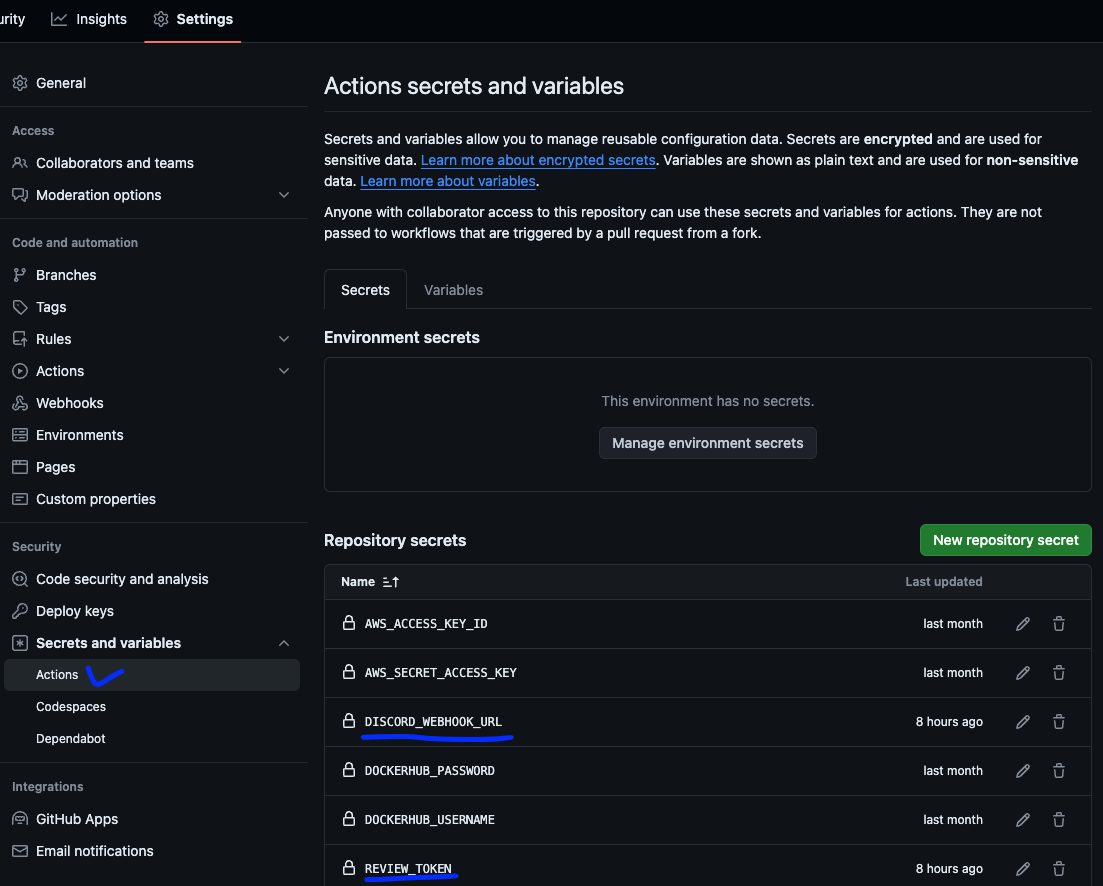This screenshot has height=886, width=1103.
Task: Click the gear icon next to General
Action: 20,83
